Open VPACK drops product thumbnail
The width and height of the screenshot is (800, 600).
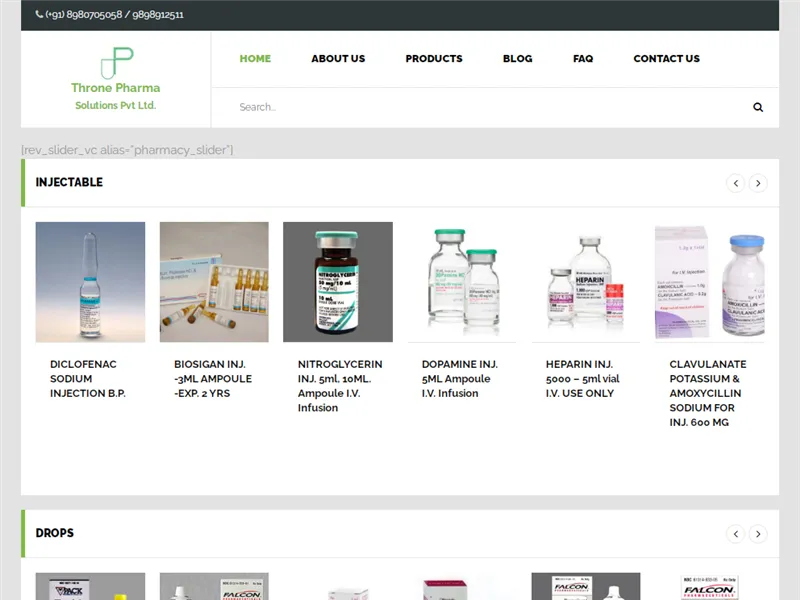tap(90, 586)
